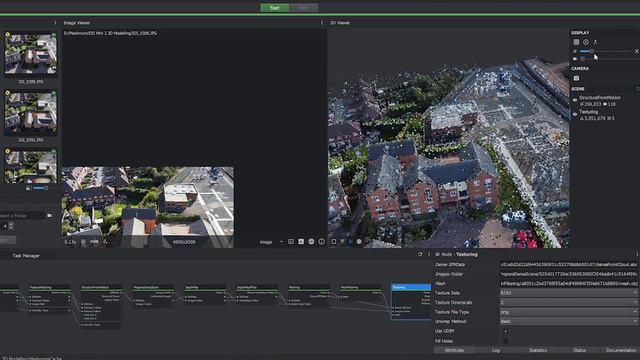Click the Dense SfMData path field

(x=569, y=264)
